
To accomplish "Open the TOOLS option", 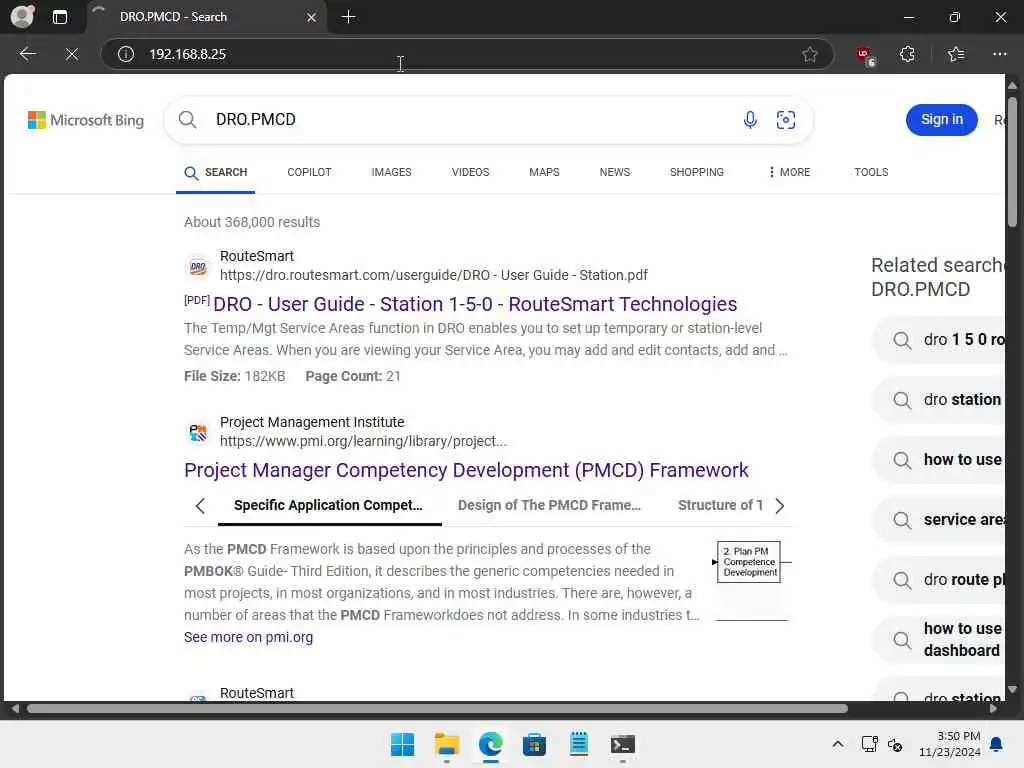I will [x=871, y=172].
